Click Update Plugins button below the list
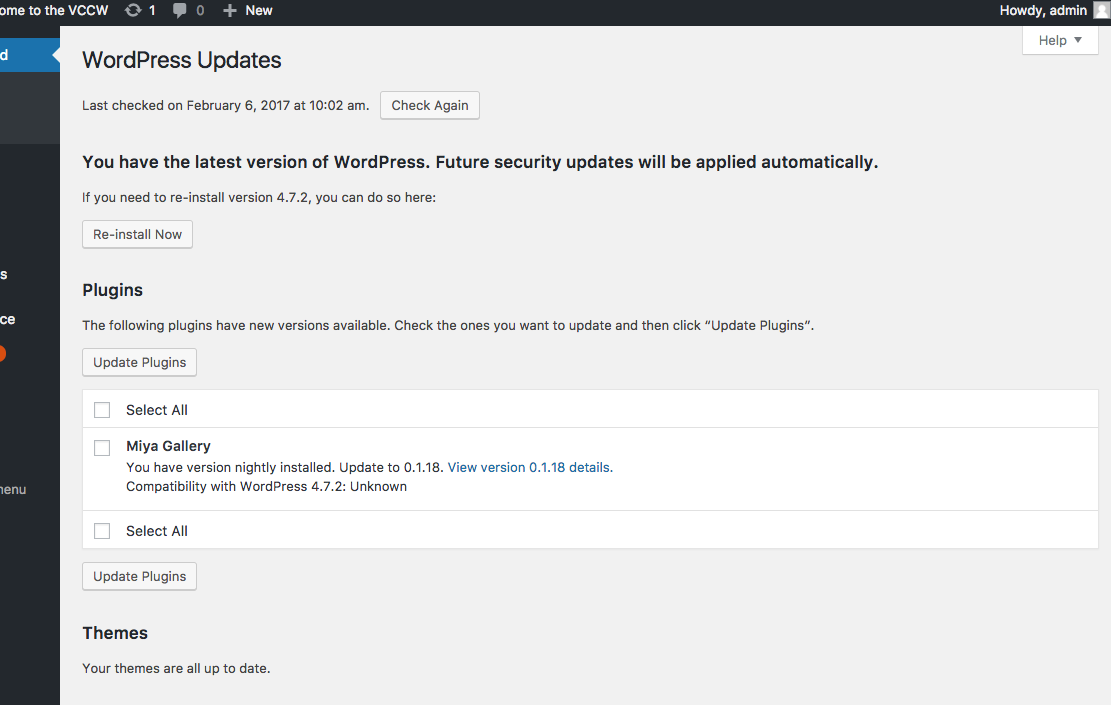Image resolution: width=1111 pixels, height=705 pixels. tap(140, 576)
